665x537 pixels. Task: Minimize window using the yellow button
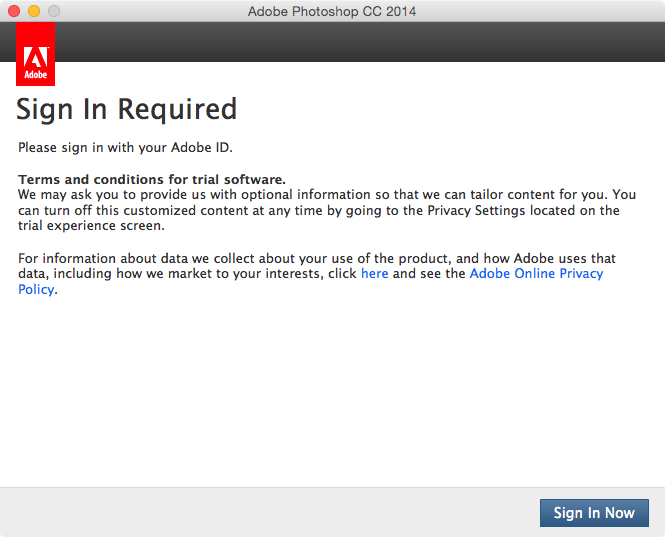[x=34, y=11]
